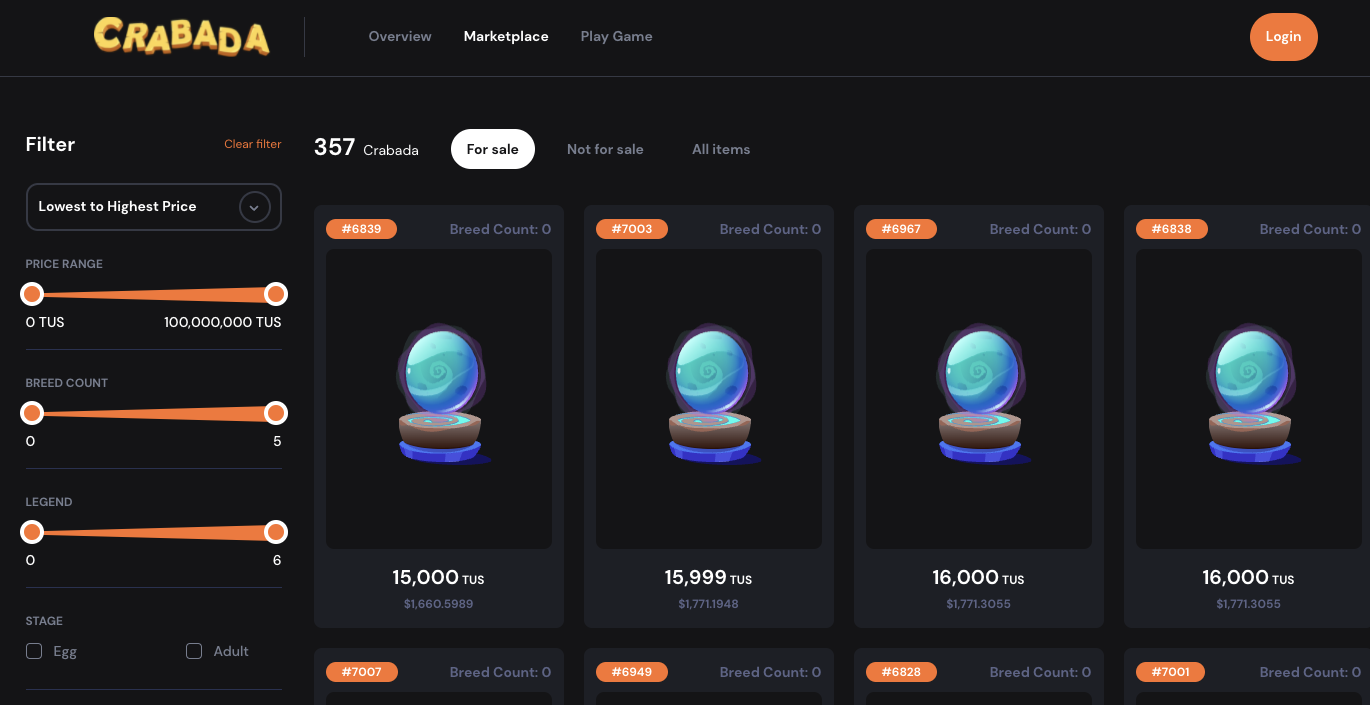Image resolution: width=1370 pixels, height=705 pixels.
Task: Clear all filters
Action: (x=253, y=144)
